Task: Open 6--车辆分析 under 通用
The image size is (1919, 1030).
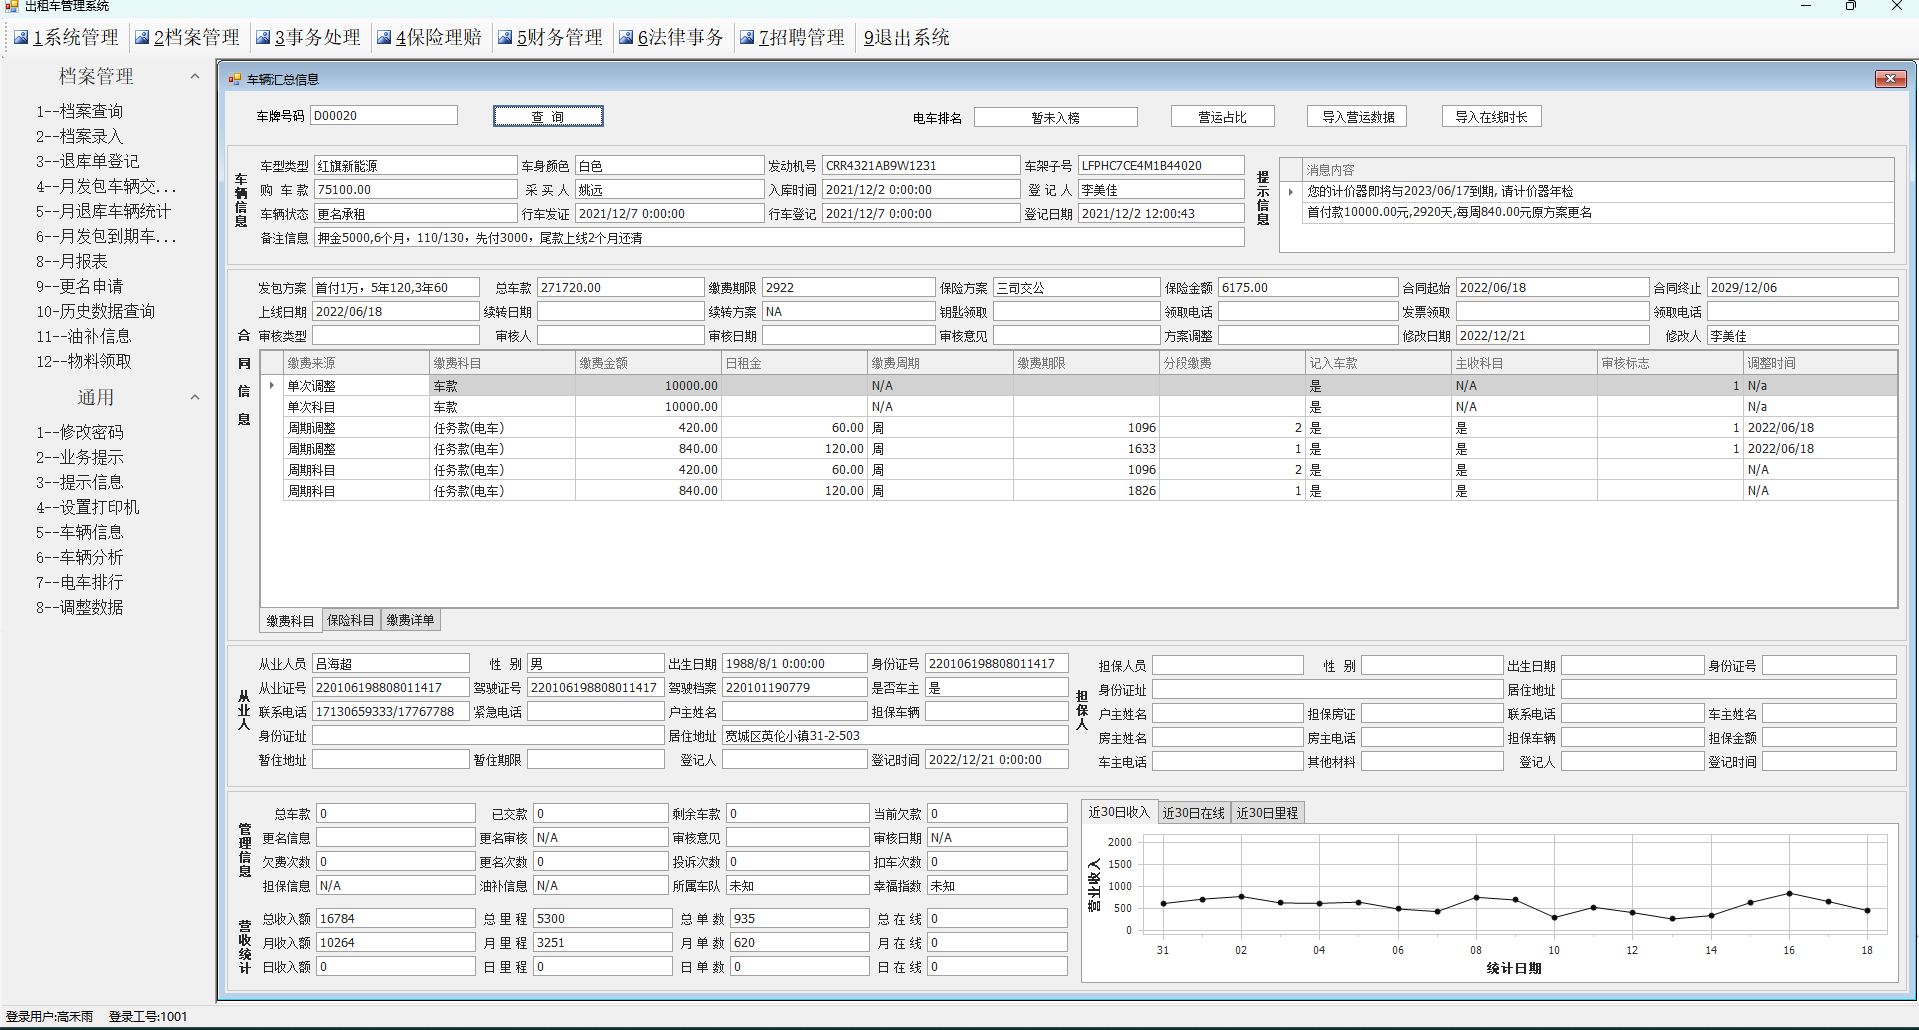Action: click(x=80, y=557)
